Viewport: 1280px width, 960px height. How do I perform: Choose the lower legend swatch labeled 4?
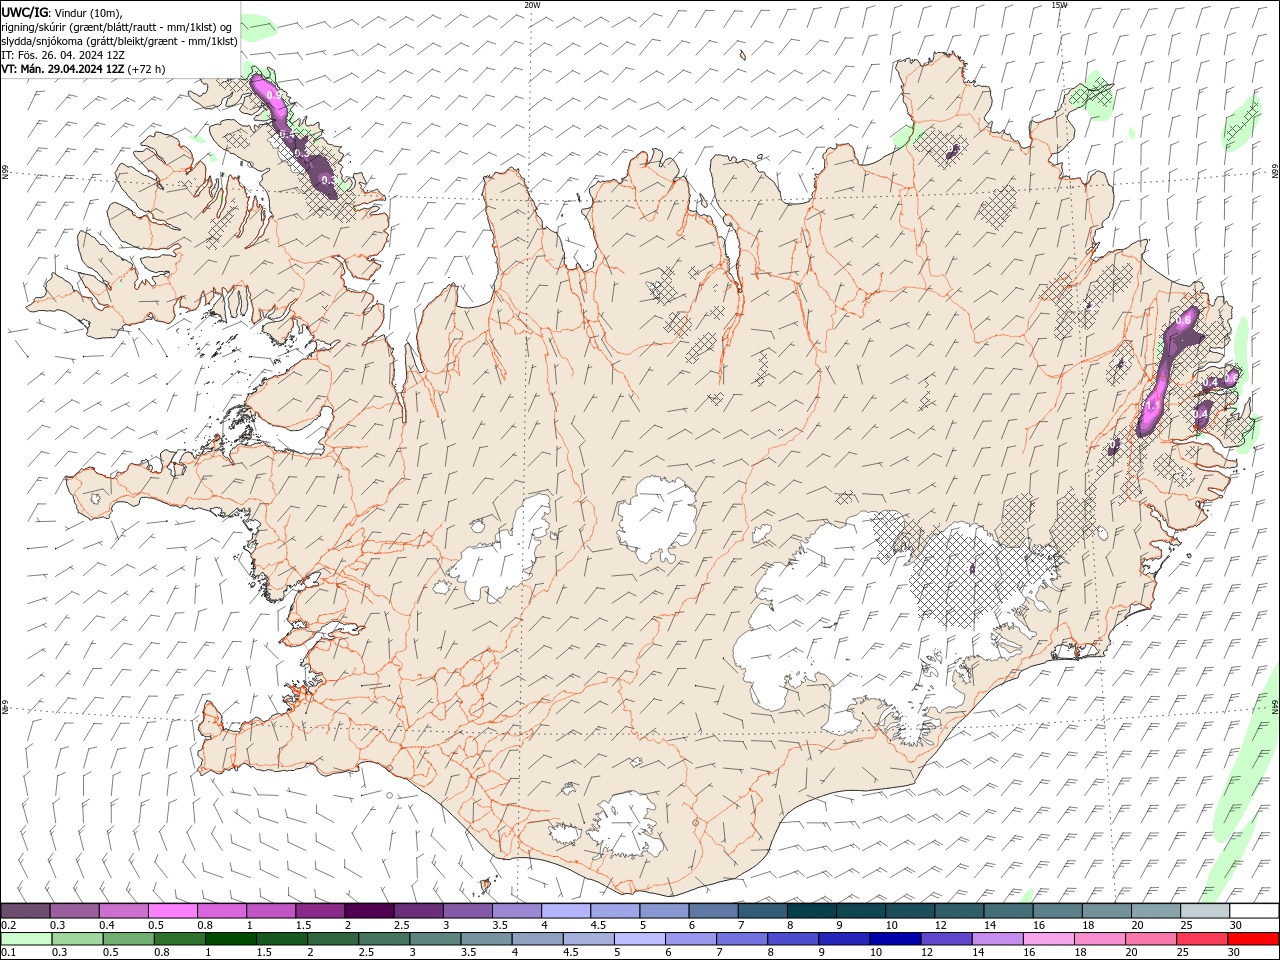(x=537, y=938)
